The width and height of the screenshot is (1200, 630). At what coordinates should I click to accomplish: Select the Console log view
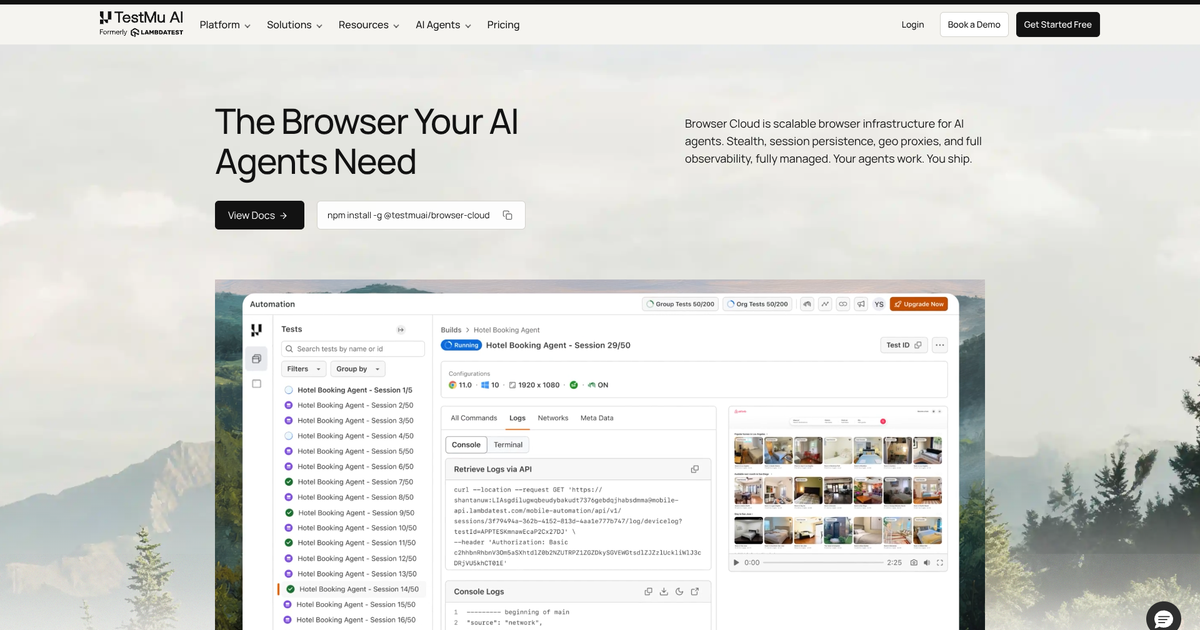(466, 444)
